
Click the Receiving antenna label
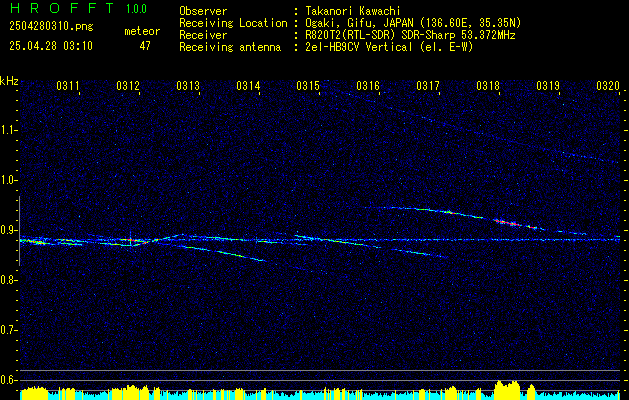pyautogui.click(x=230, y=47)
